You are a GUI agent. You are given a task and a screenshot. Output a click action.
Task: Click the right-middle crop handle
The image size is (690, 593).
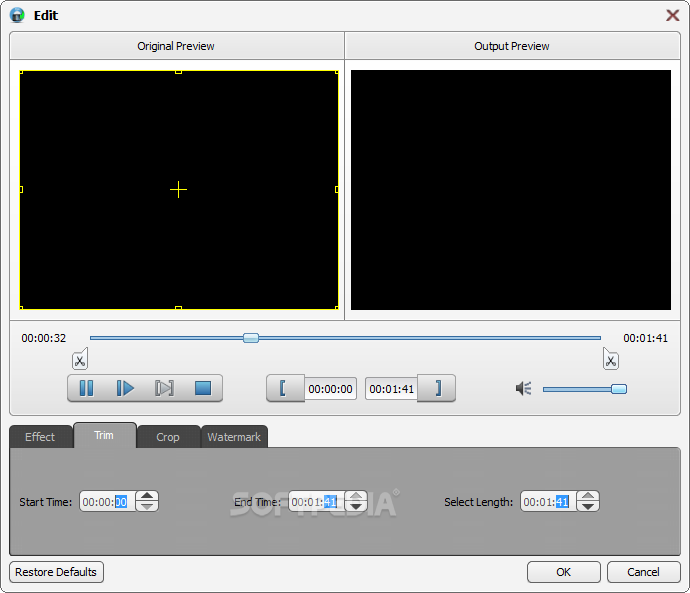(337, 190)
